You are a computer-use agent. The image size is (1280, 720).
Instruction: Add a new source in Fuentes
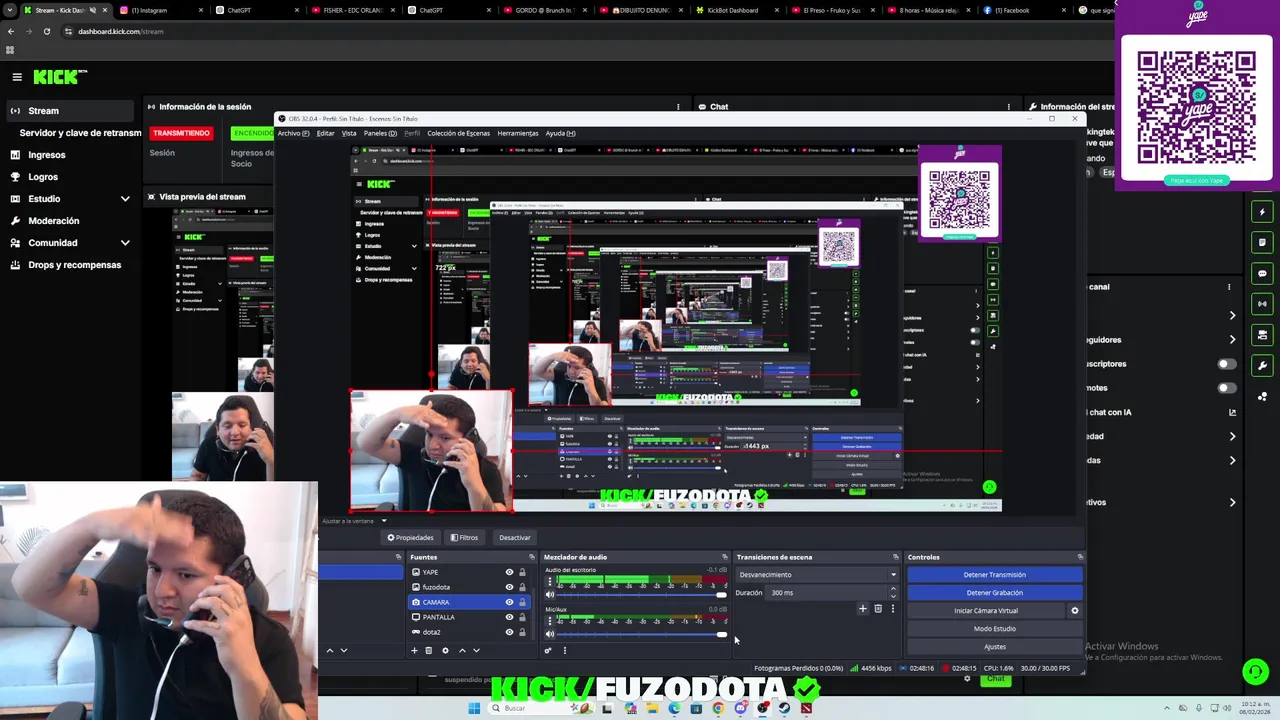[x=414, y=651]
